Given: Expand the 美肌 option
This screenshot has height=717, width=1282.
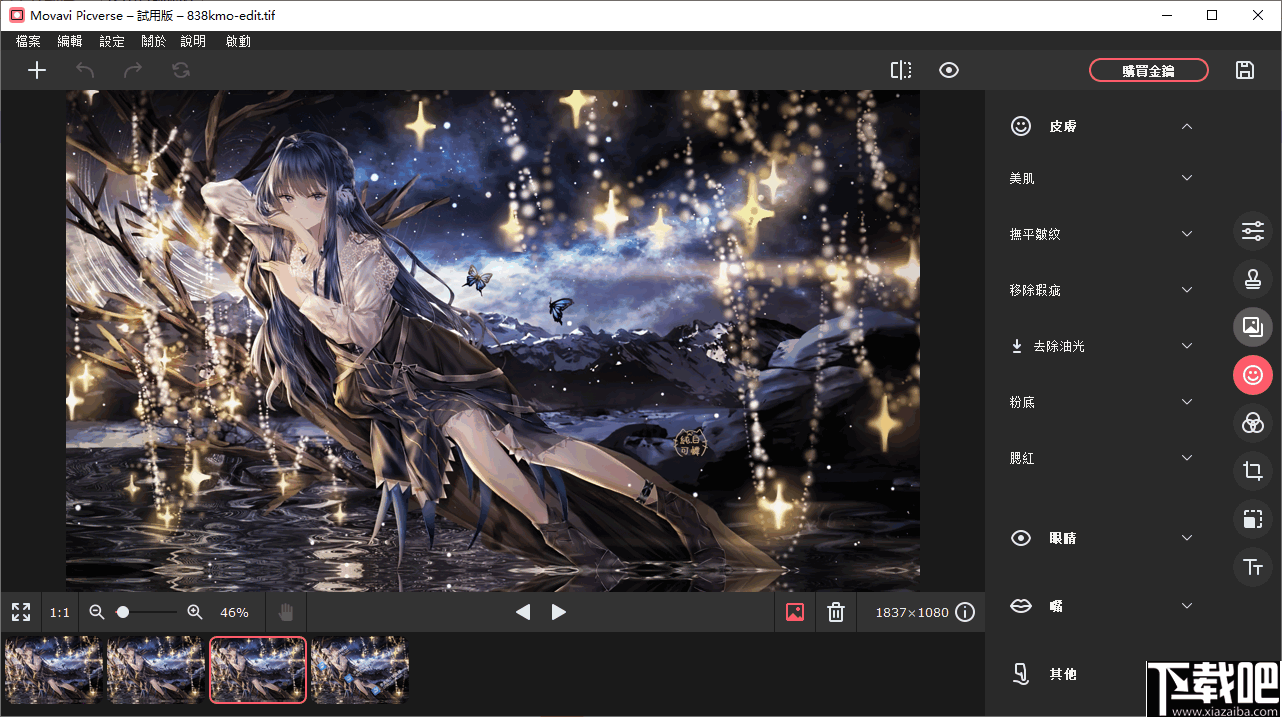Looking at the screenshot, I should point(1187,178).
